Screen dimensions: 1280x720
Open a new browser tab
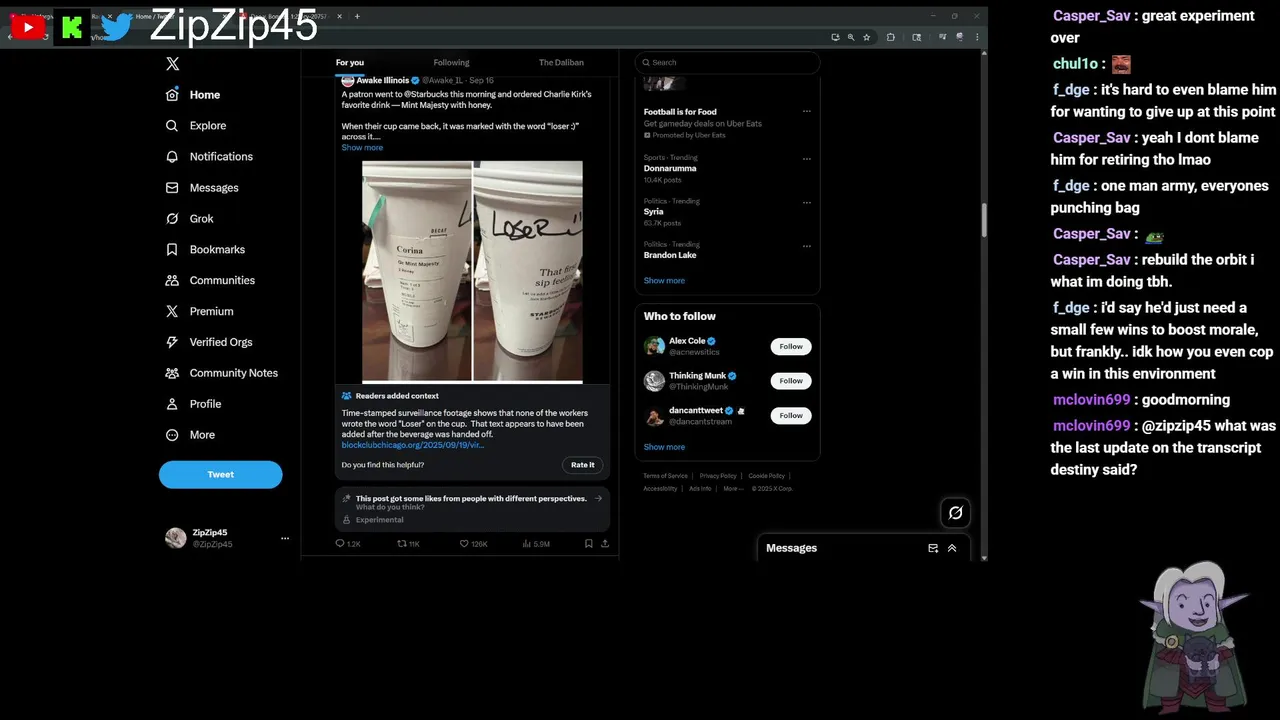coord(357,16)
